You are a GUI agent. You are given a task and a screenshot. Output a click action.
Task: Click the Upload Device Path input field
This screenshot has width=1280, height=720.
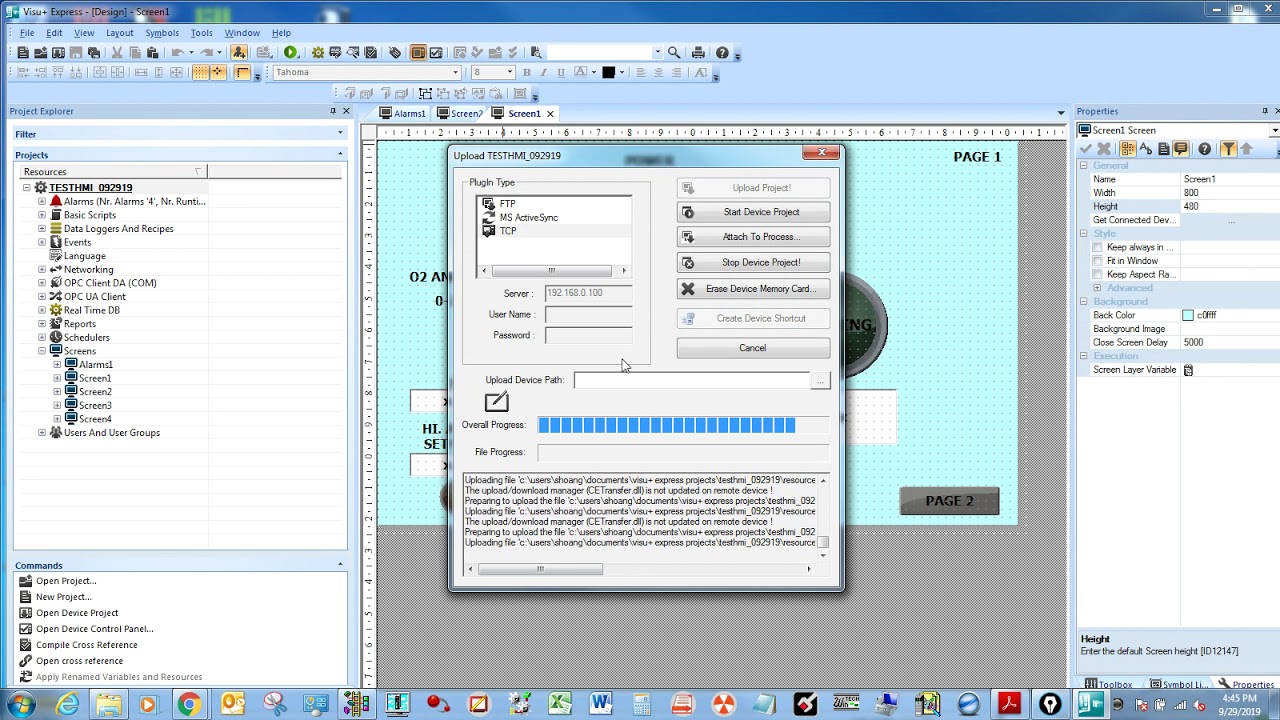tap(692, 380)
